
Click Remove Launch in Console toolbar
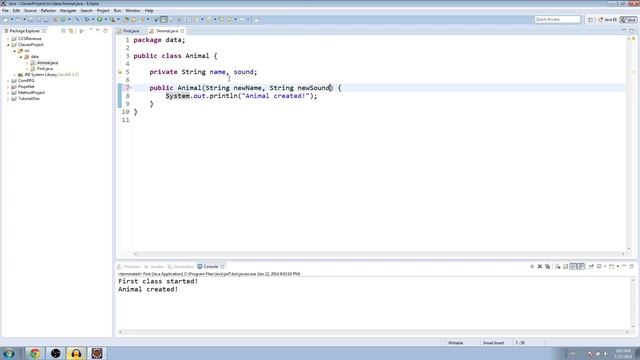pos(540,267)
